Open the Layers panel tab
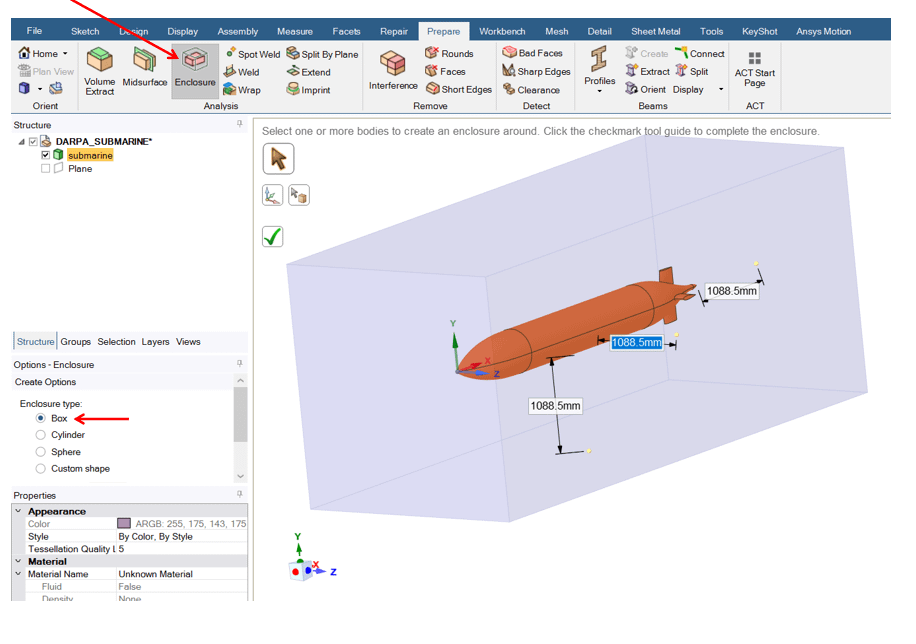Screen dimensions: 916x644 [155, 342]
